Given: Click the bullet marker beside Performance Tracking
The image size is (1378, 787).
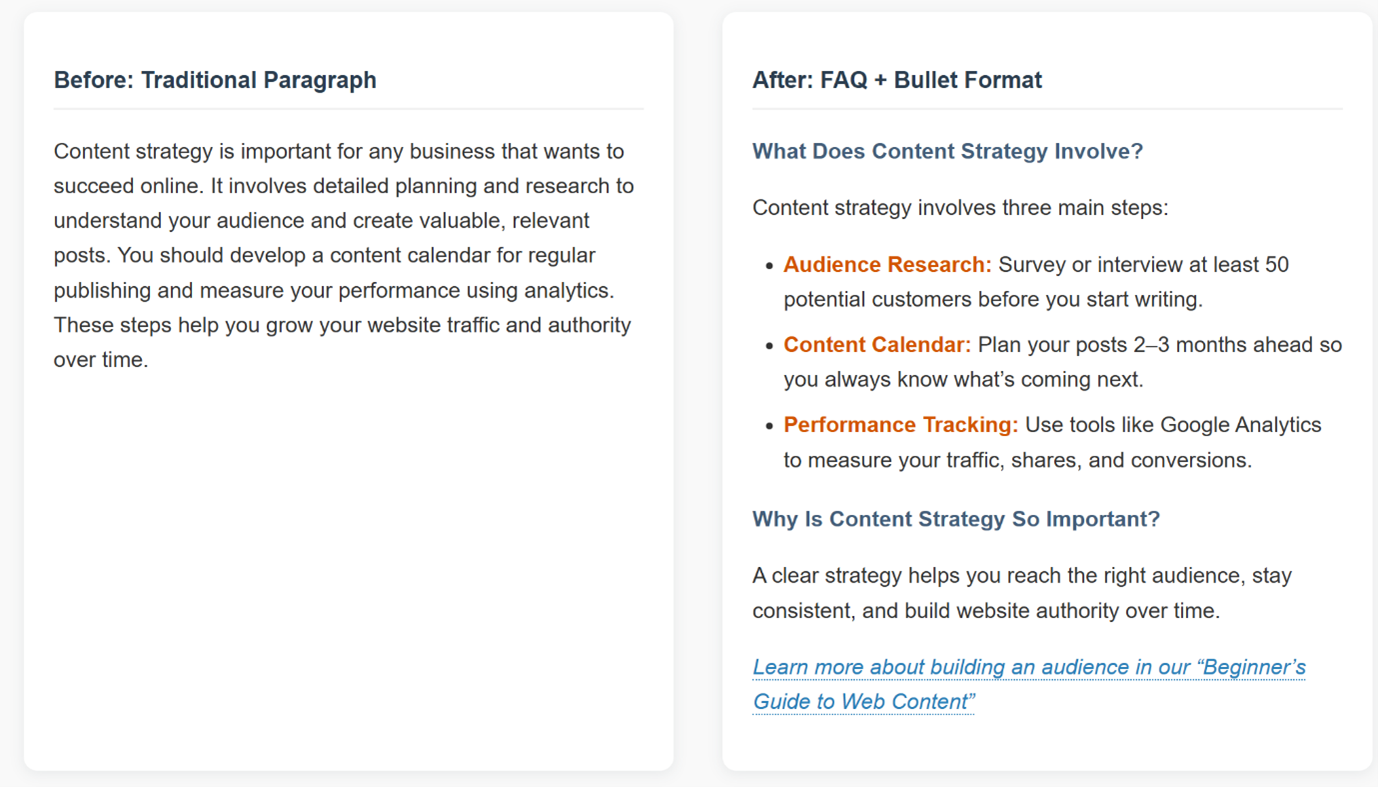Looking at the screenshot, I should coord(769,426).
